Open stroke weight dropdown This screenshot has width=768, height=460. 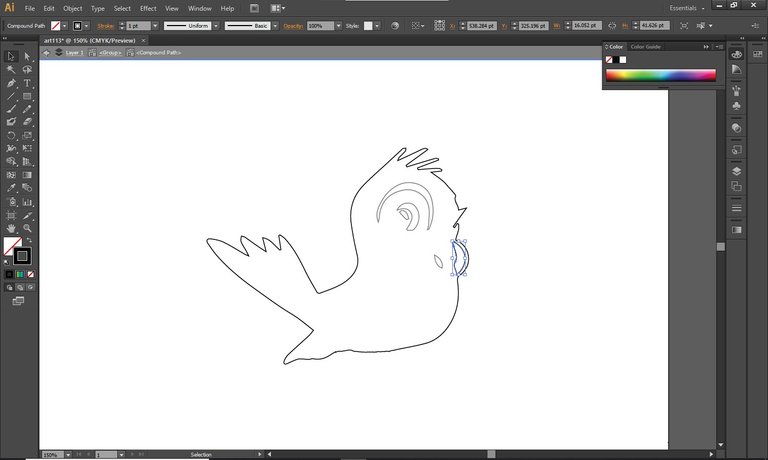[x=155, y=26]
